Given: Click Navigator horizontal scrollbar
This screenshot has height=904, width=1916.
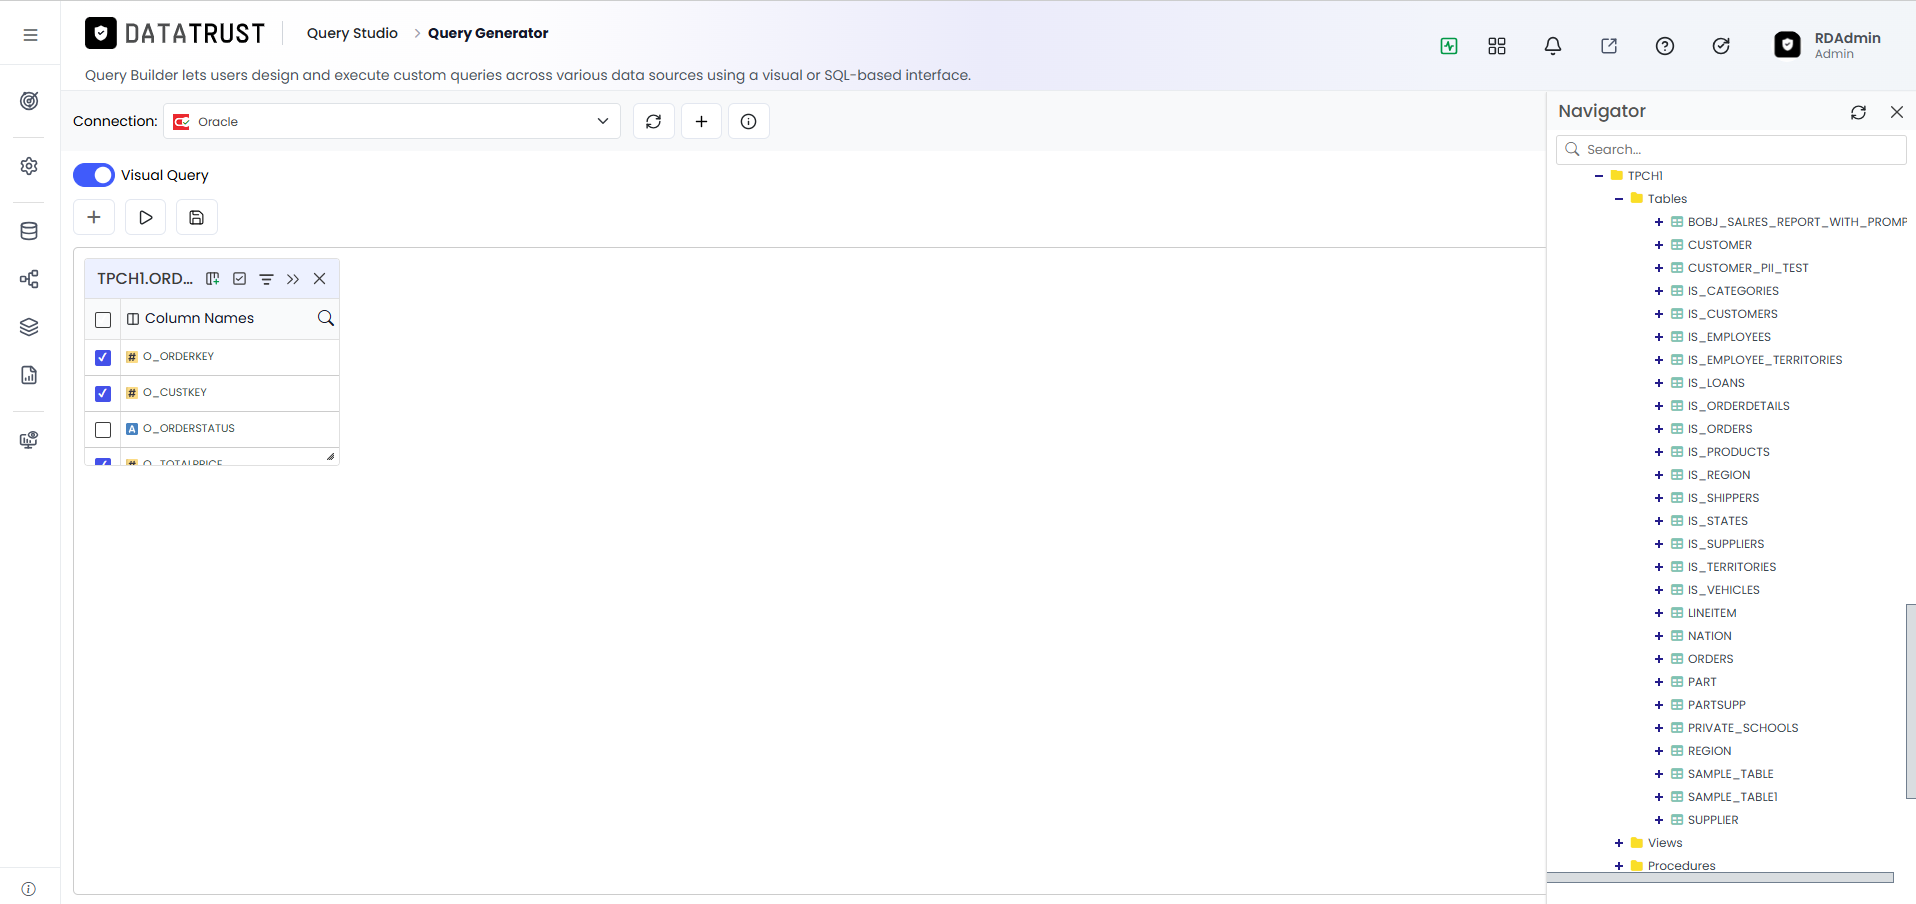Looking at the screenshot, I should 1720,877.
